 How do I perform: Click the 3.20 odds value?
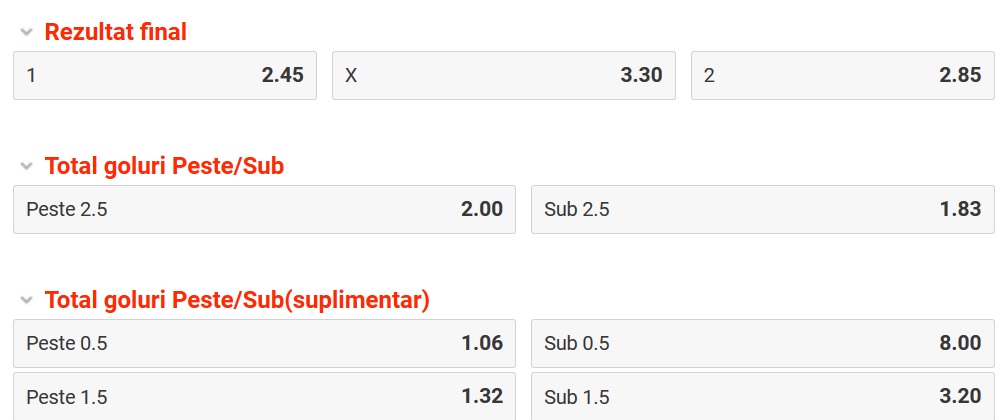point(960,396)
